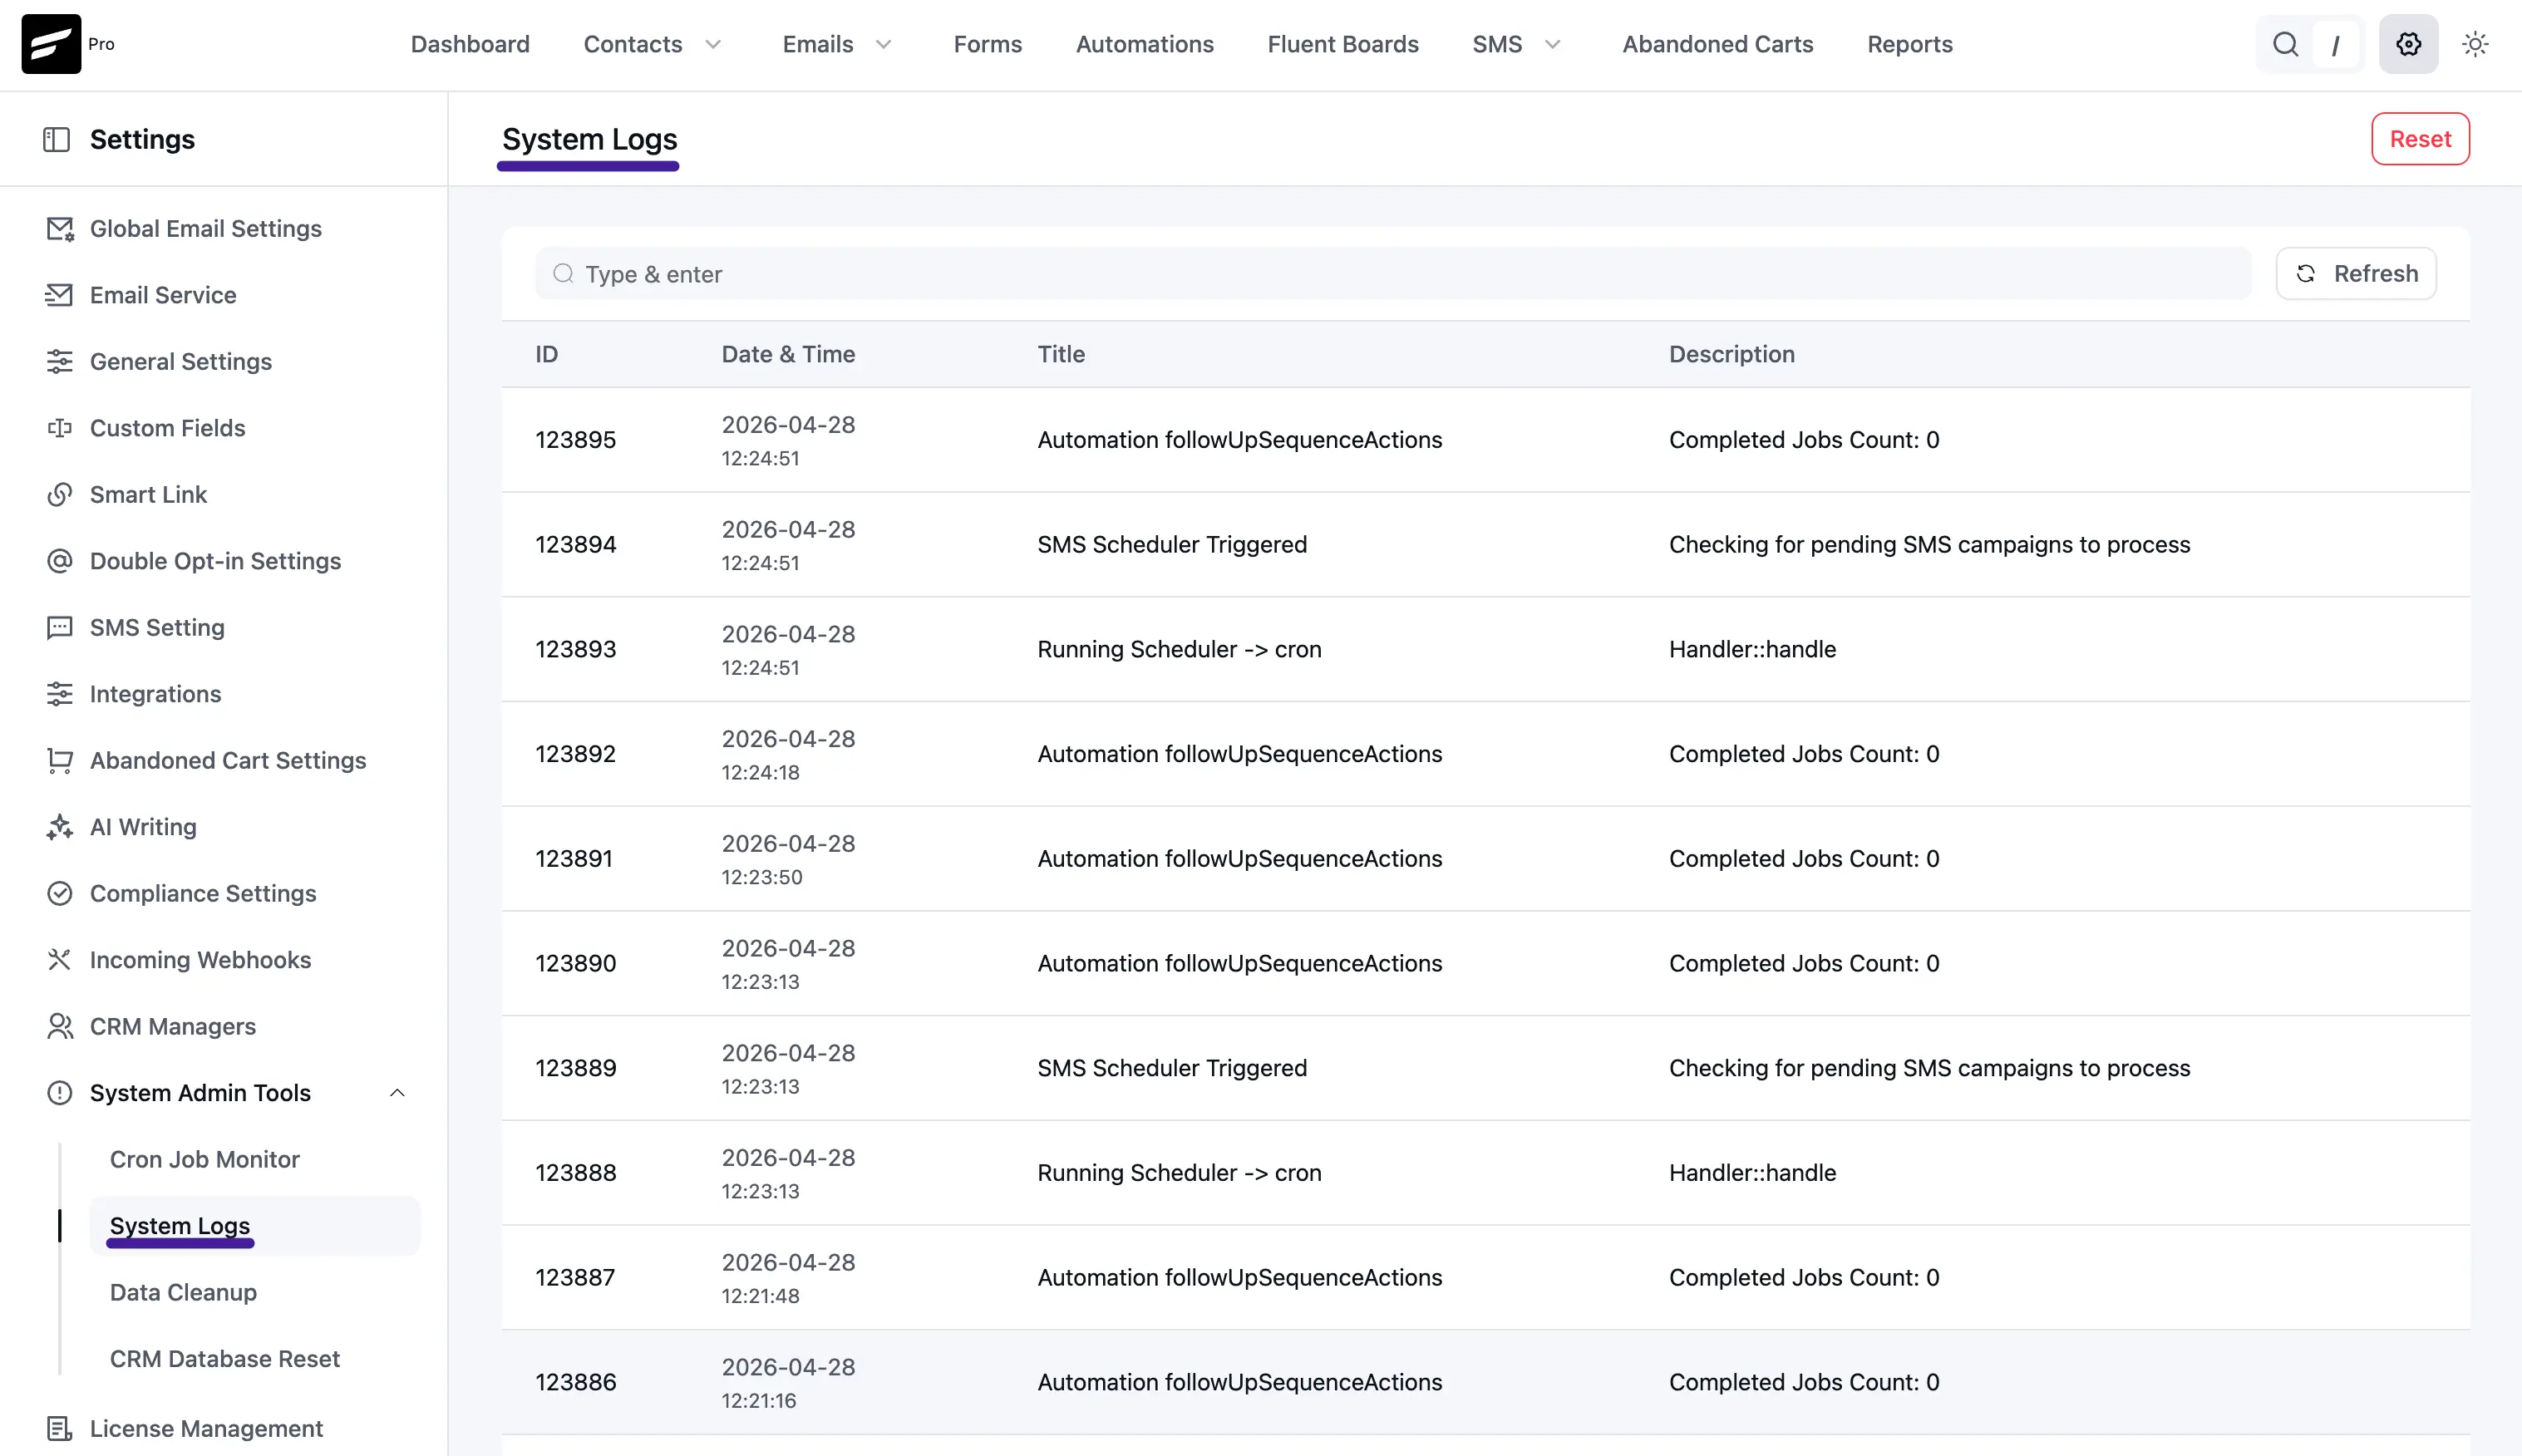The image size is (2522, 1456).
Task: Open Global Email Settings
Action: tap(205, 229)
